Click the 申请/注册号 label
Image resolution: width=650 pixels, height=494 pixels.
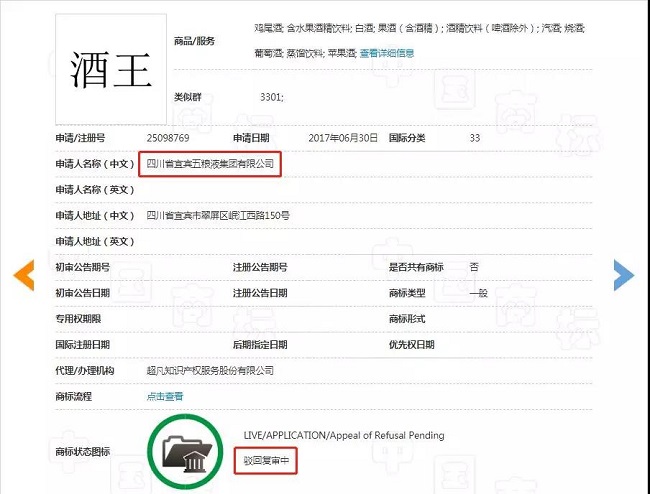(x=80, y=138)
